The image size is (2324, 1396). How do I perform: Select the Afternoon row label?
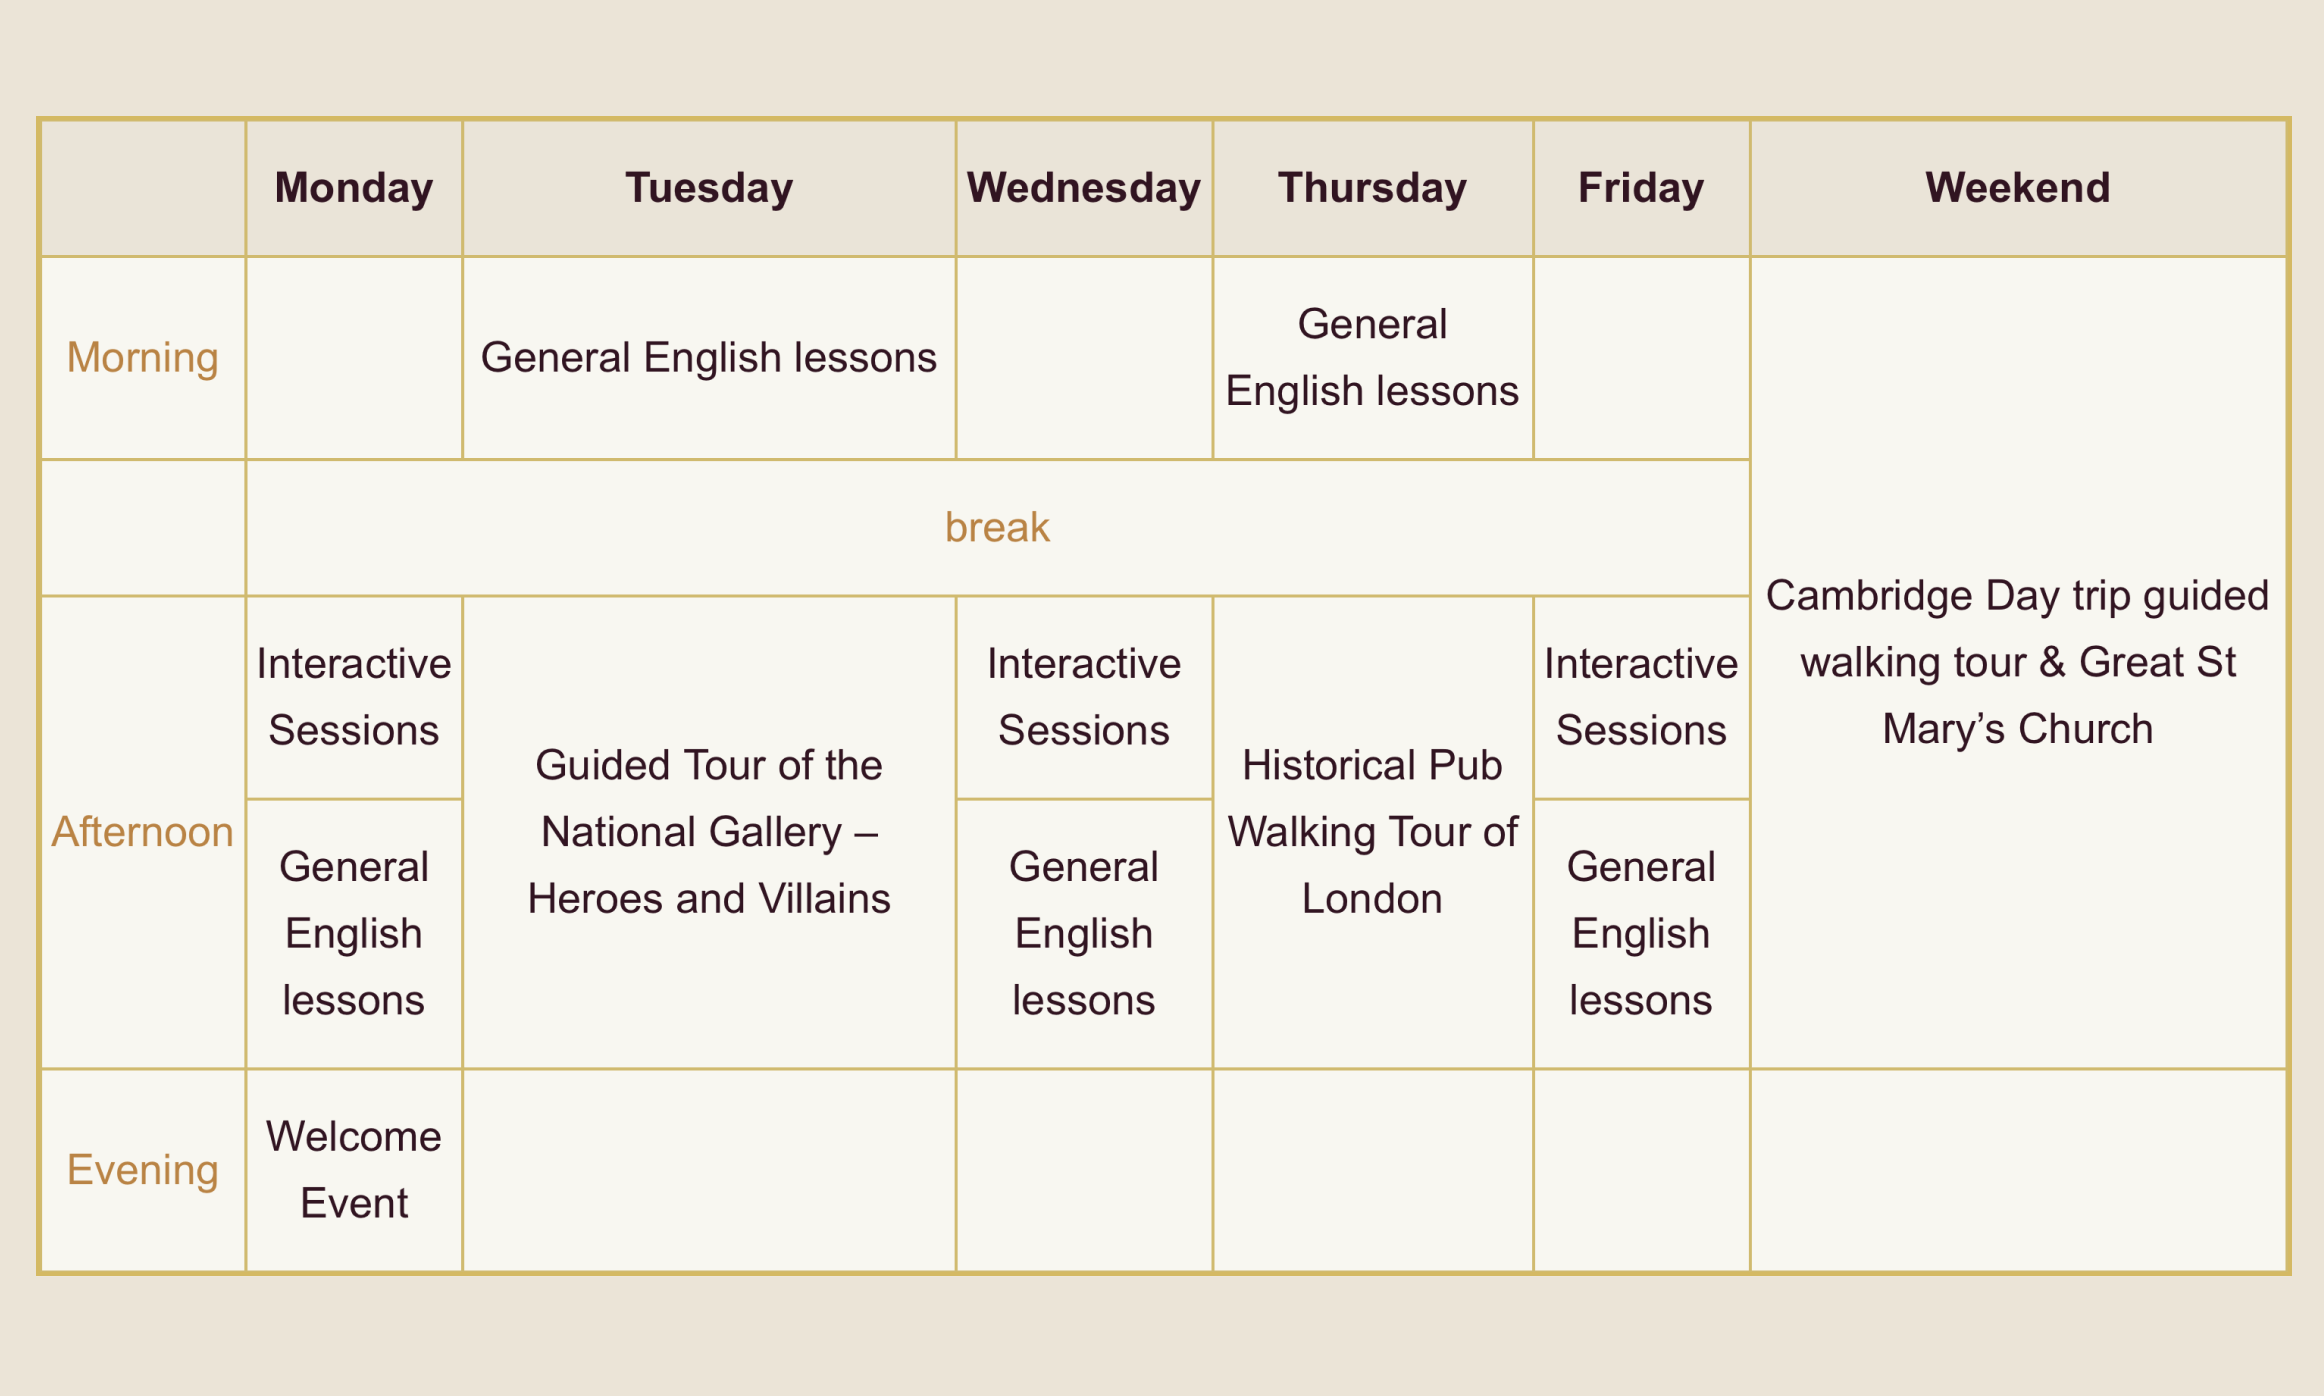pyautogui.click(x=143, y=832)
